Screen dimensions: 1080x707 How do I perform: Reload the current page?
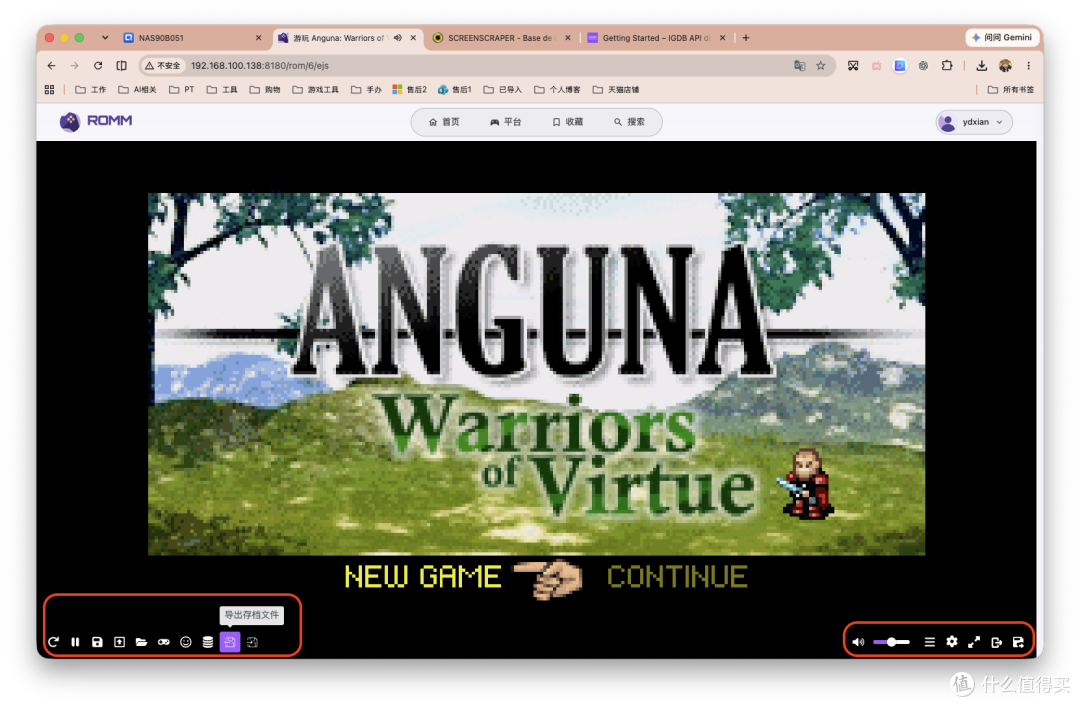pos(98,65)
